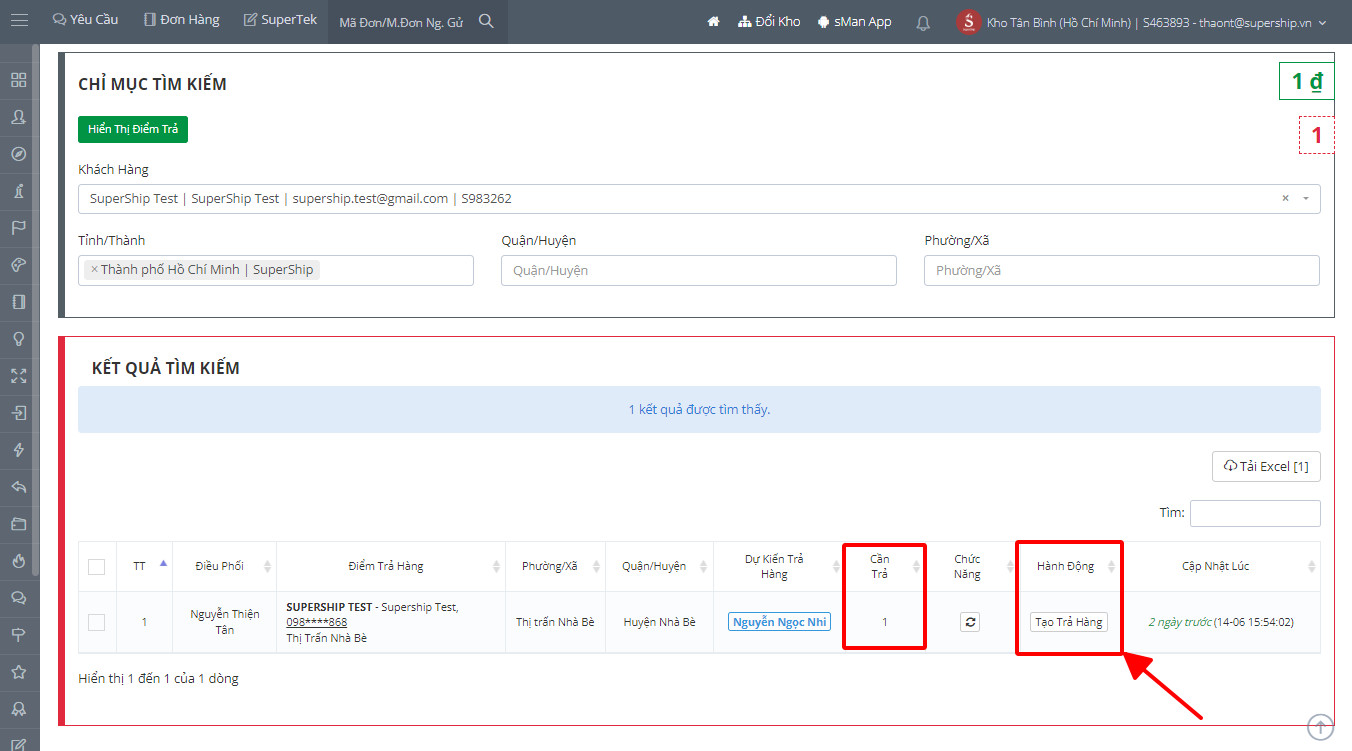Focus the Mã Đơn/M.Đơn Ng. Gửi search box
Image resolution: width=1352 pixels, height=751 pixels.
[x=402, y=22]
